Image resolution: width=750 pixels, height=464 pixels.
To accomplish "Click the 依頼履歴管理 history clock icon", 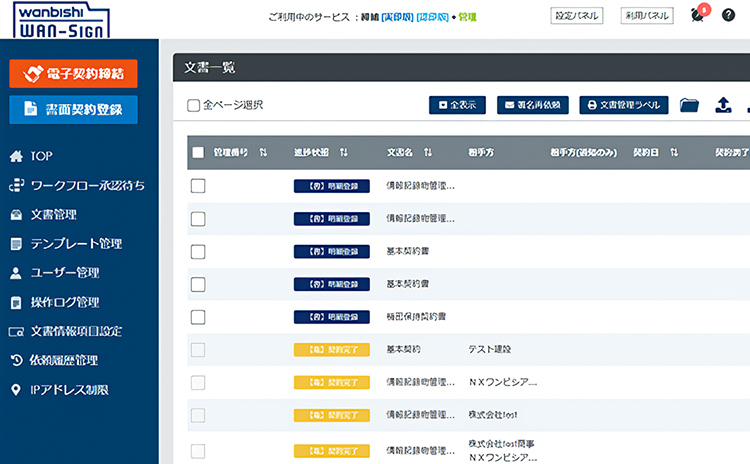I will pos(15,360).
